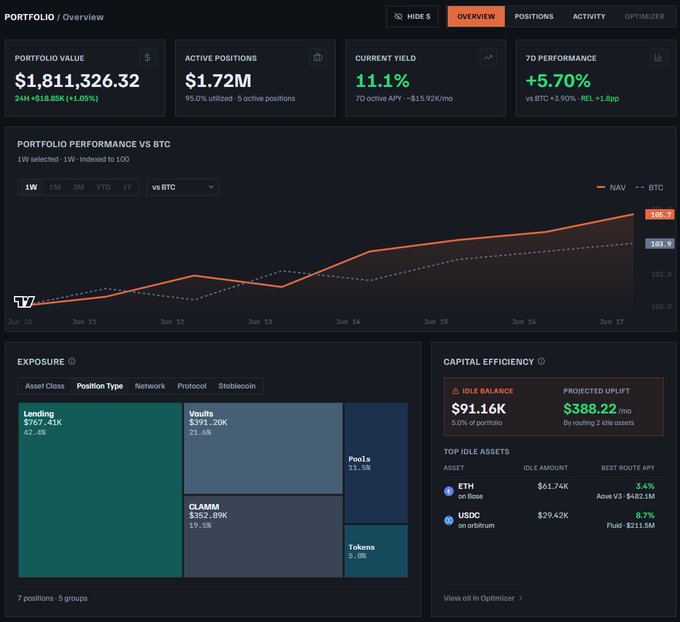Click the info icon next to CAPITAL EFFICIENCY

tap(541, 361)
